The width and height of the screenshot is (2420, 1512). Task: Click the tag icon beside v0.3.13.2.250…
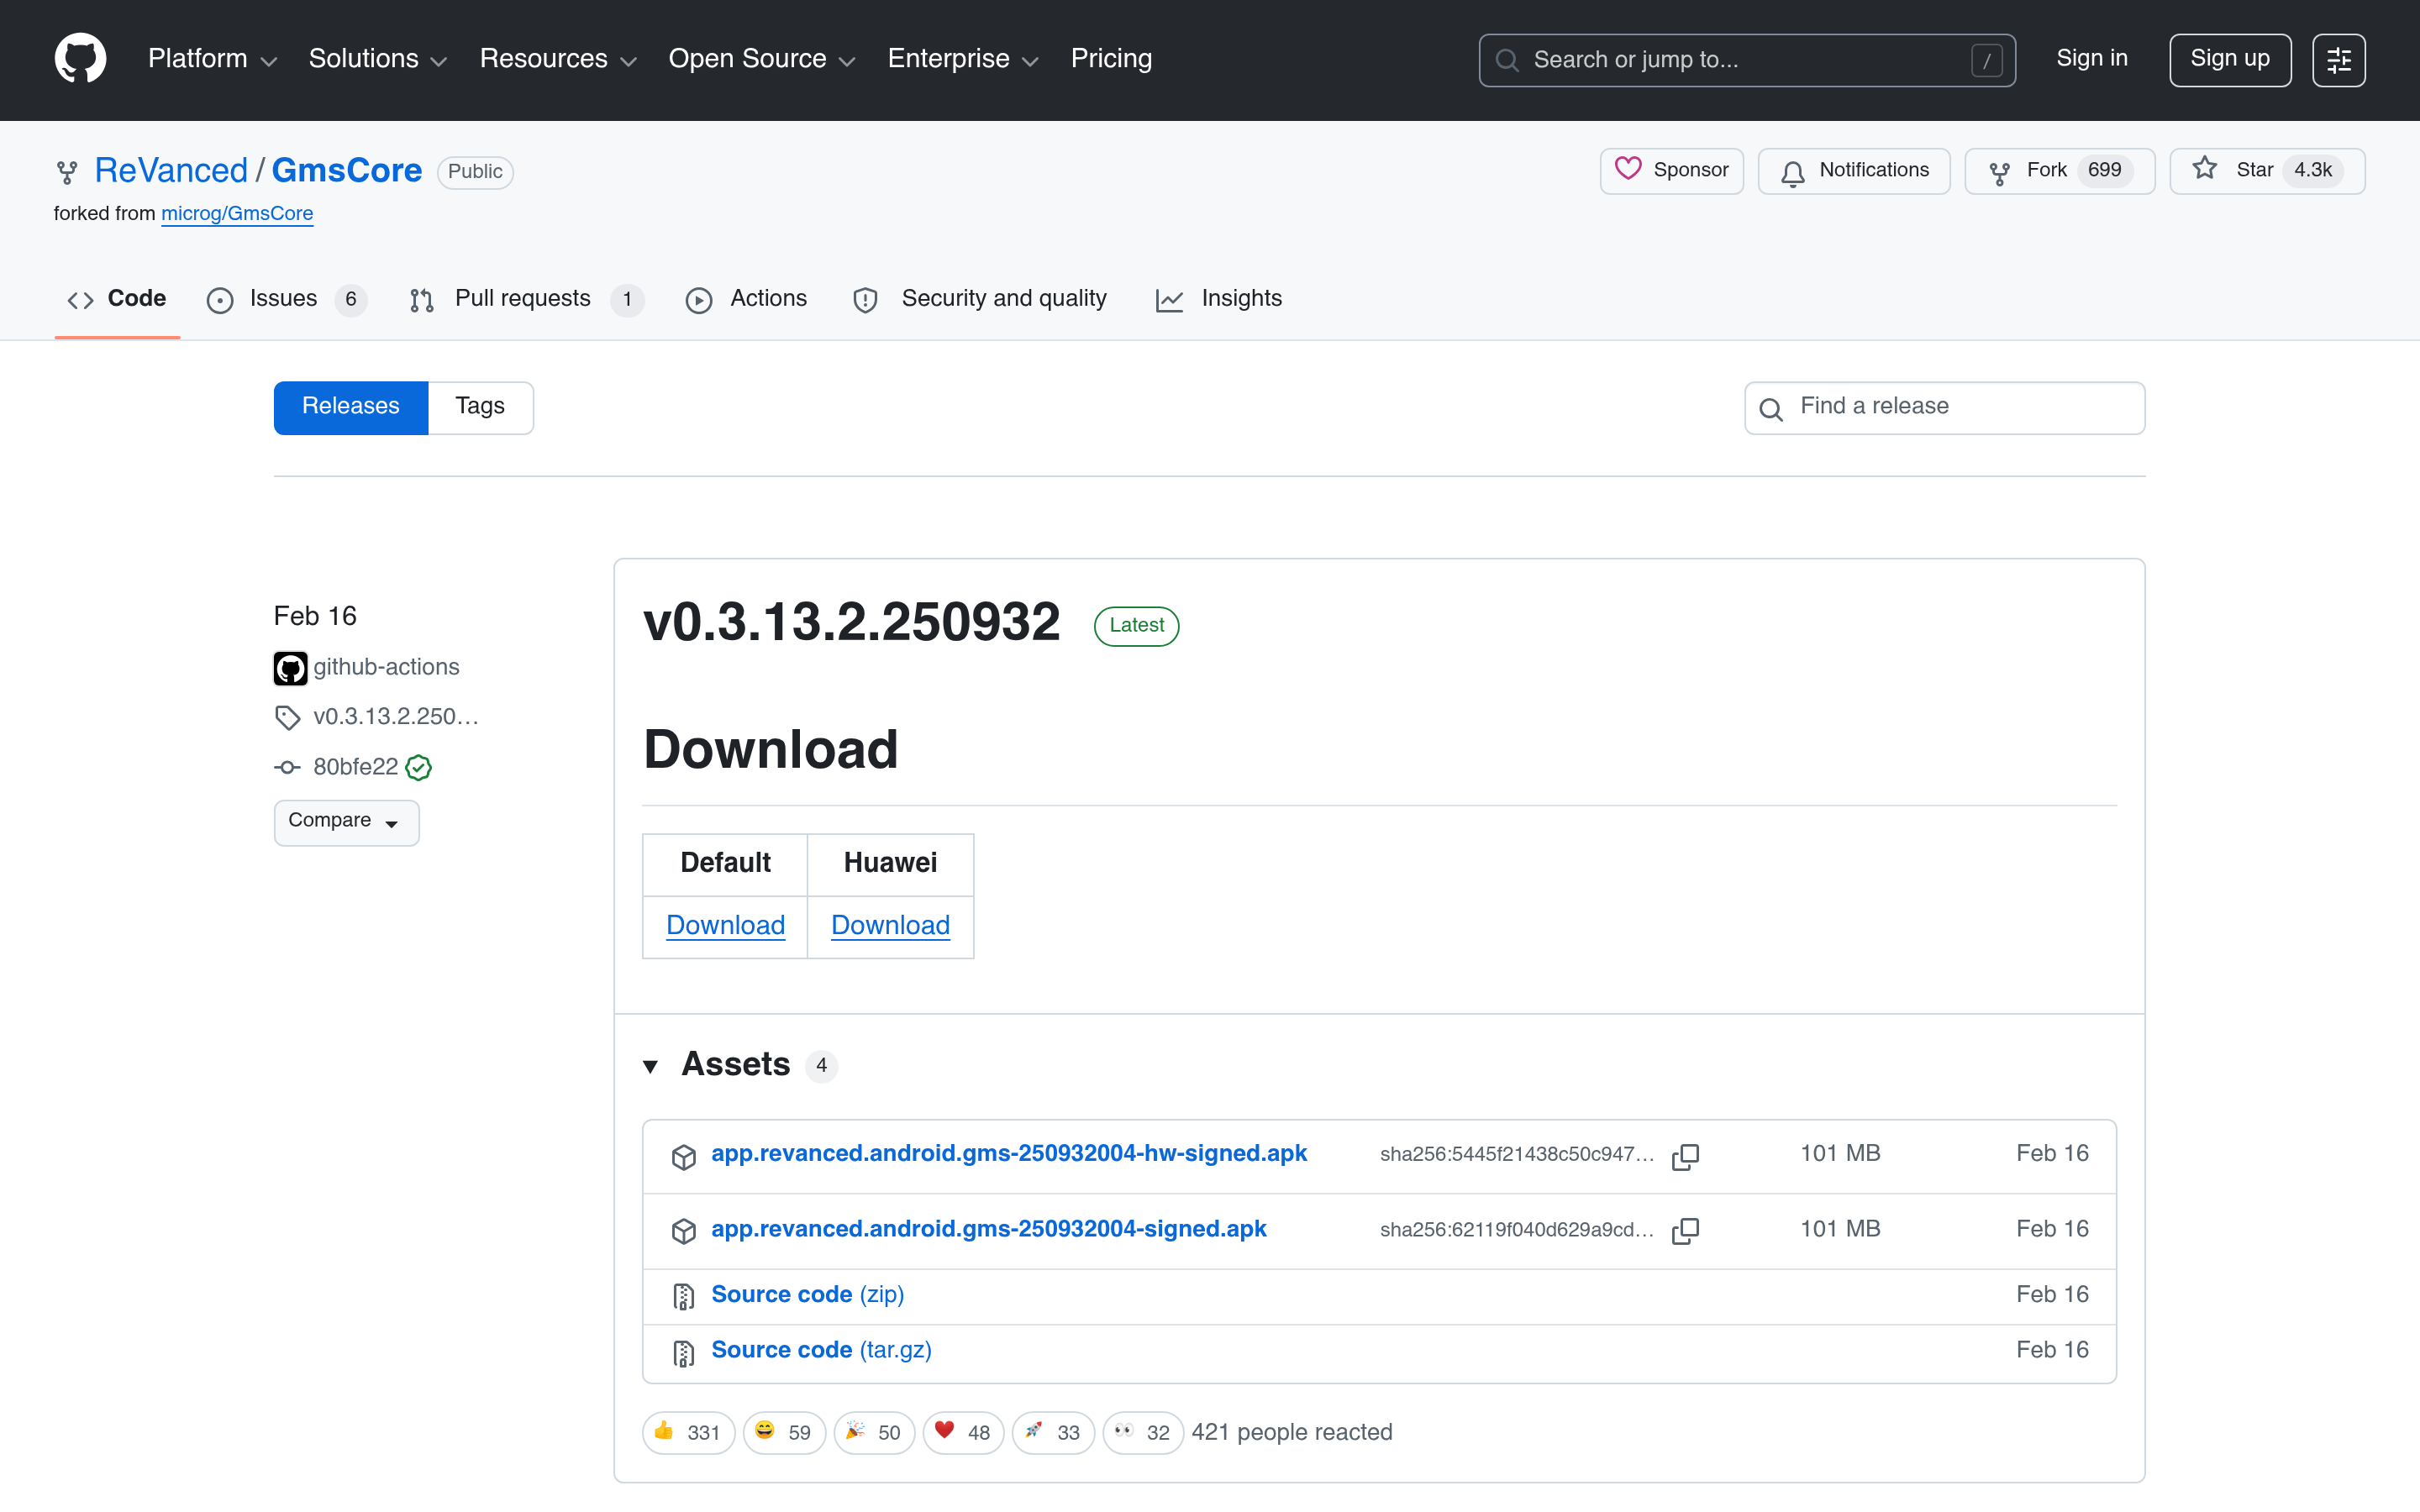[x=287, y=717]
